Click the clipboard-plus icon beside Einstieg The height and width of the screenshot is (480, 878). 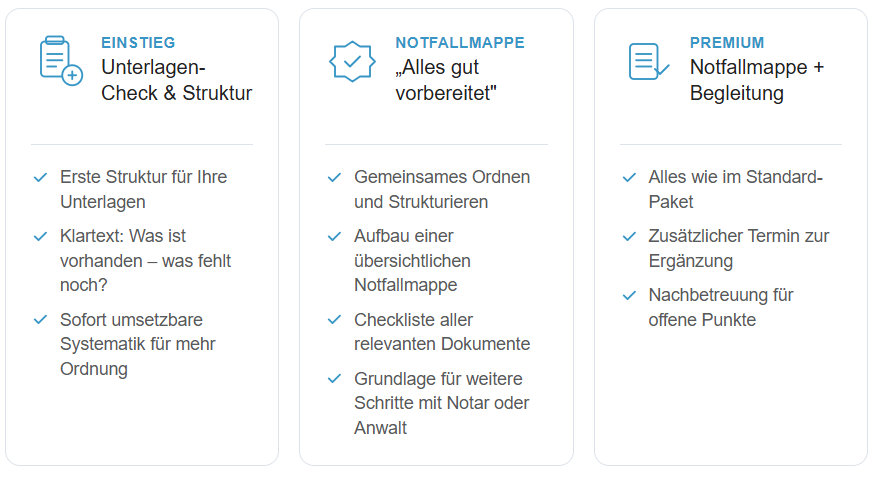click(60, 61)
